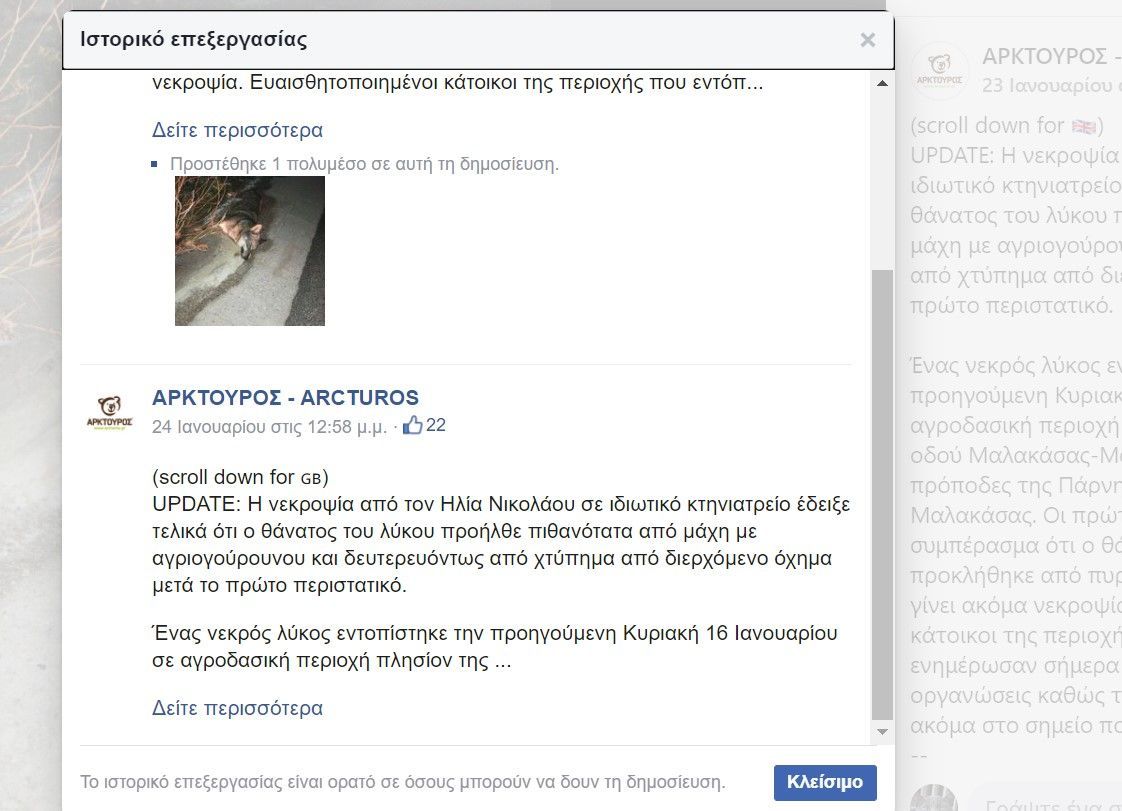Click scrollbar track above the thumb
The height and width of the screenshot is (811, 1122).
tap(882, 180)
